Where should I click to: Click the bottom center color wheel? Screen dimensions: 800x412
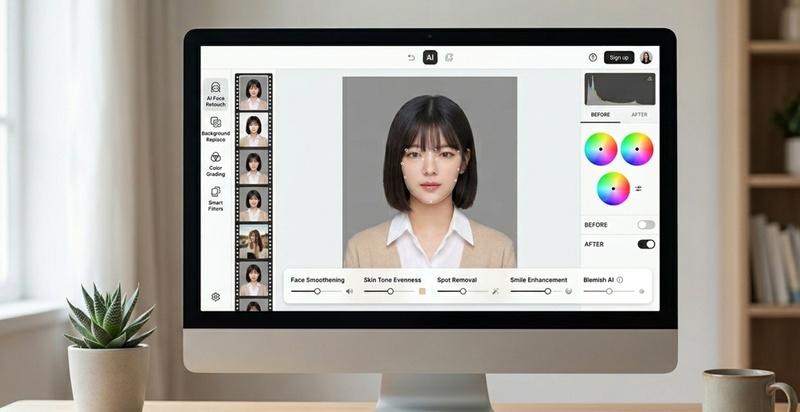tap(613, 188)
